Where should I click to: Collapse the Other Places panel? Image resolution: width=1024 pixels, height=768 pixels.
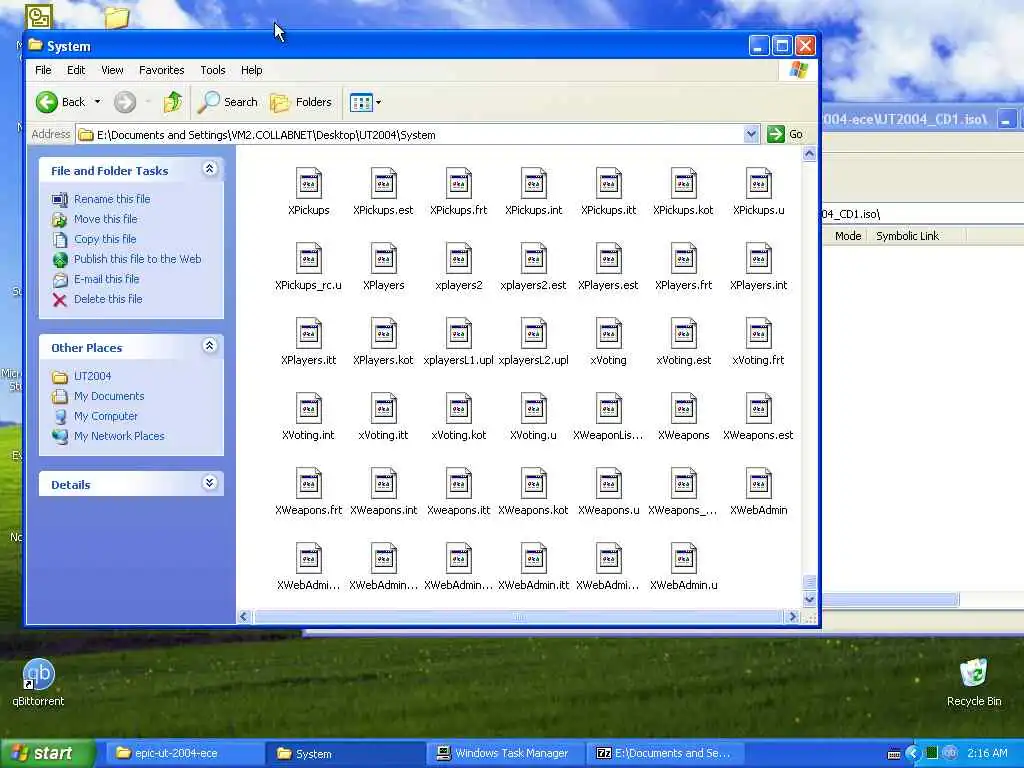(210, 346)
